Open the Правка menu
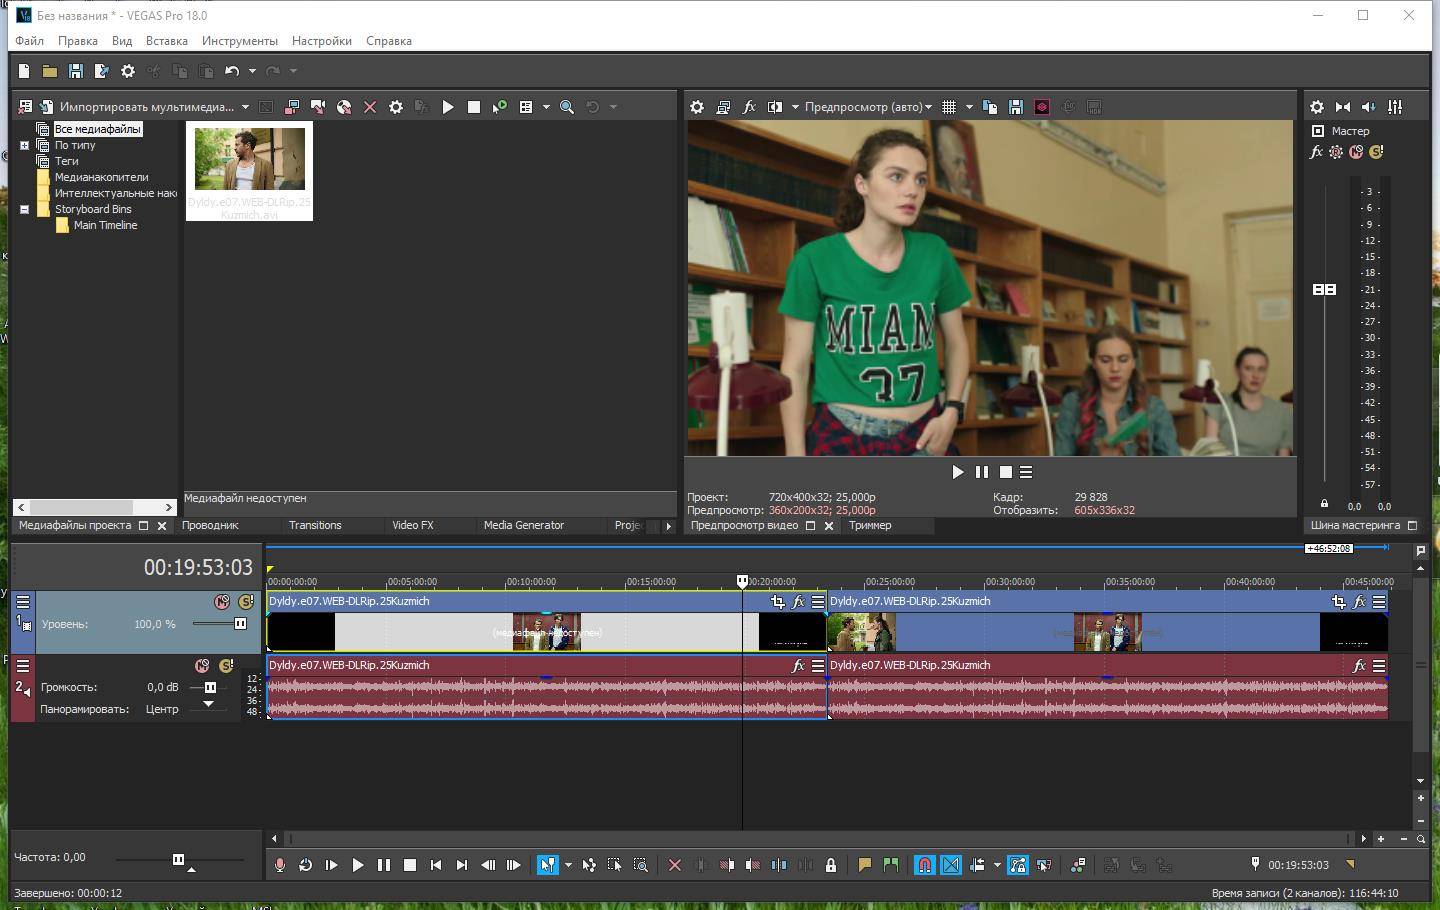The image size is (1440, 910). click(77, 41)
